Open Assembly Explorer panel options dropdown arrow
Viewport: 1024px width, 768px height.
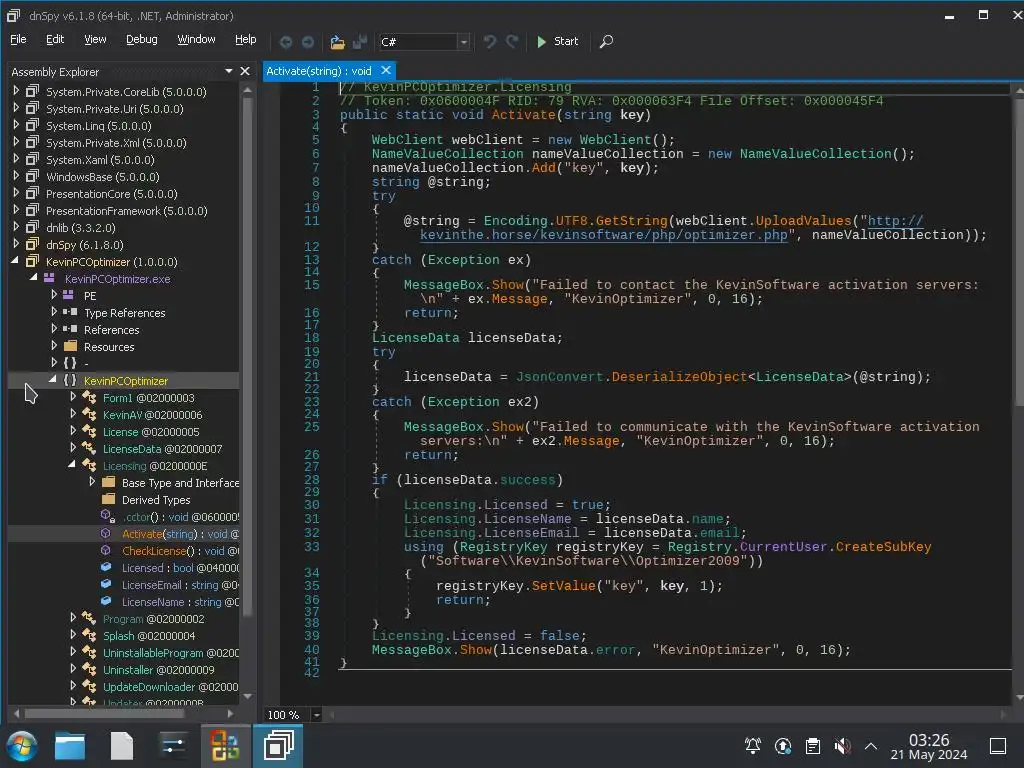(x=229, y=71)
